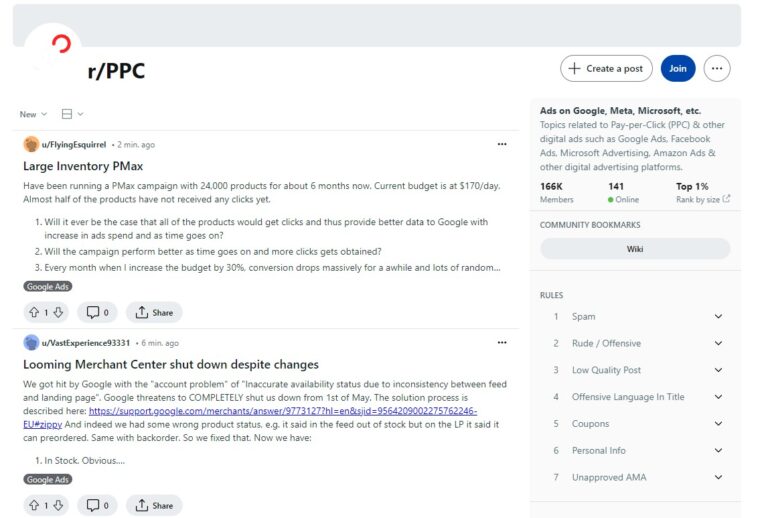Screen dimensions: 768x518
Task: Expand the Unapproved AMA rule
Action: (x=717, y=477)
